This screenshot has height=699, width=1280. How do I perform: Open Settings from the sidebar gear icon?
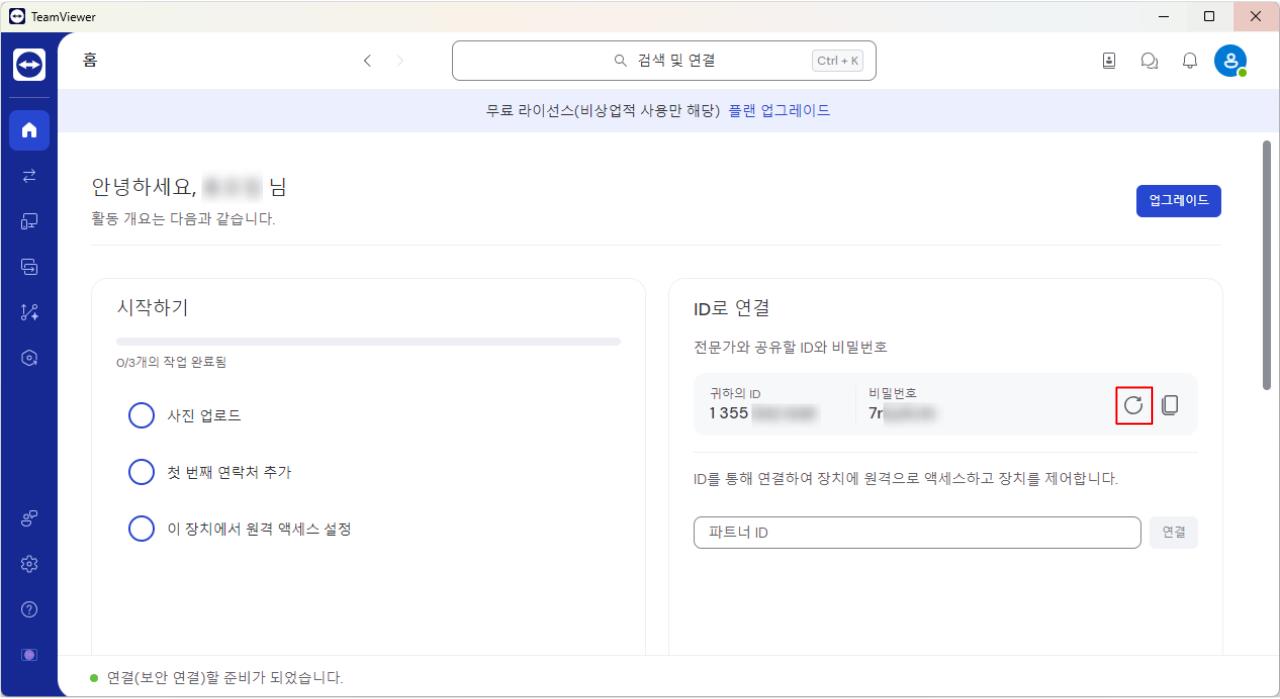(x=29, y=563)
